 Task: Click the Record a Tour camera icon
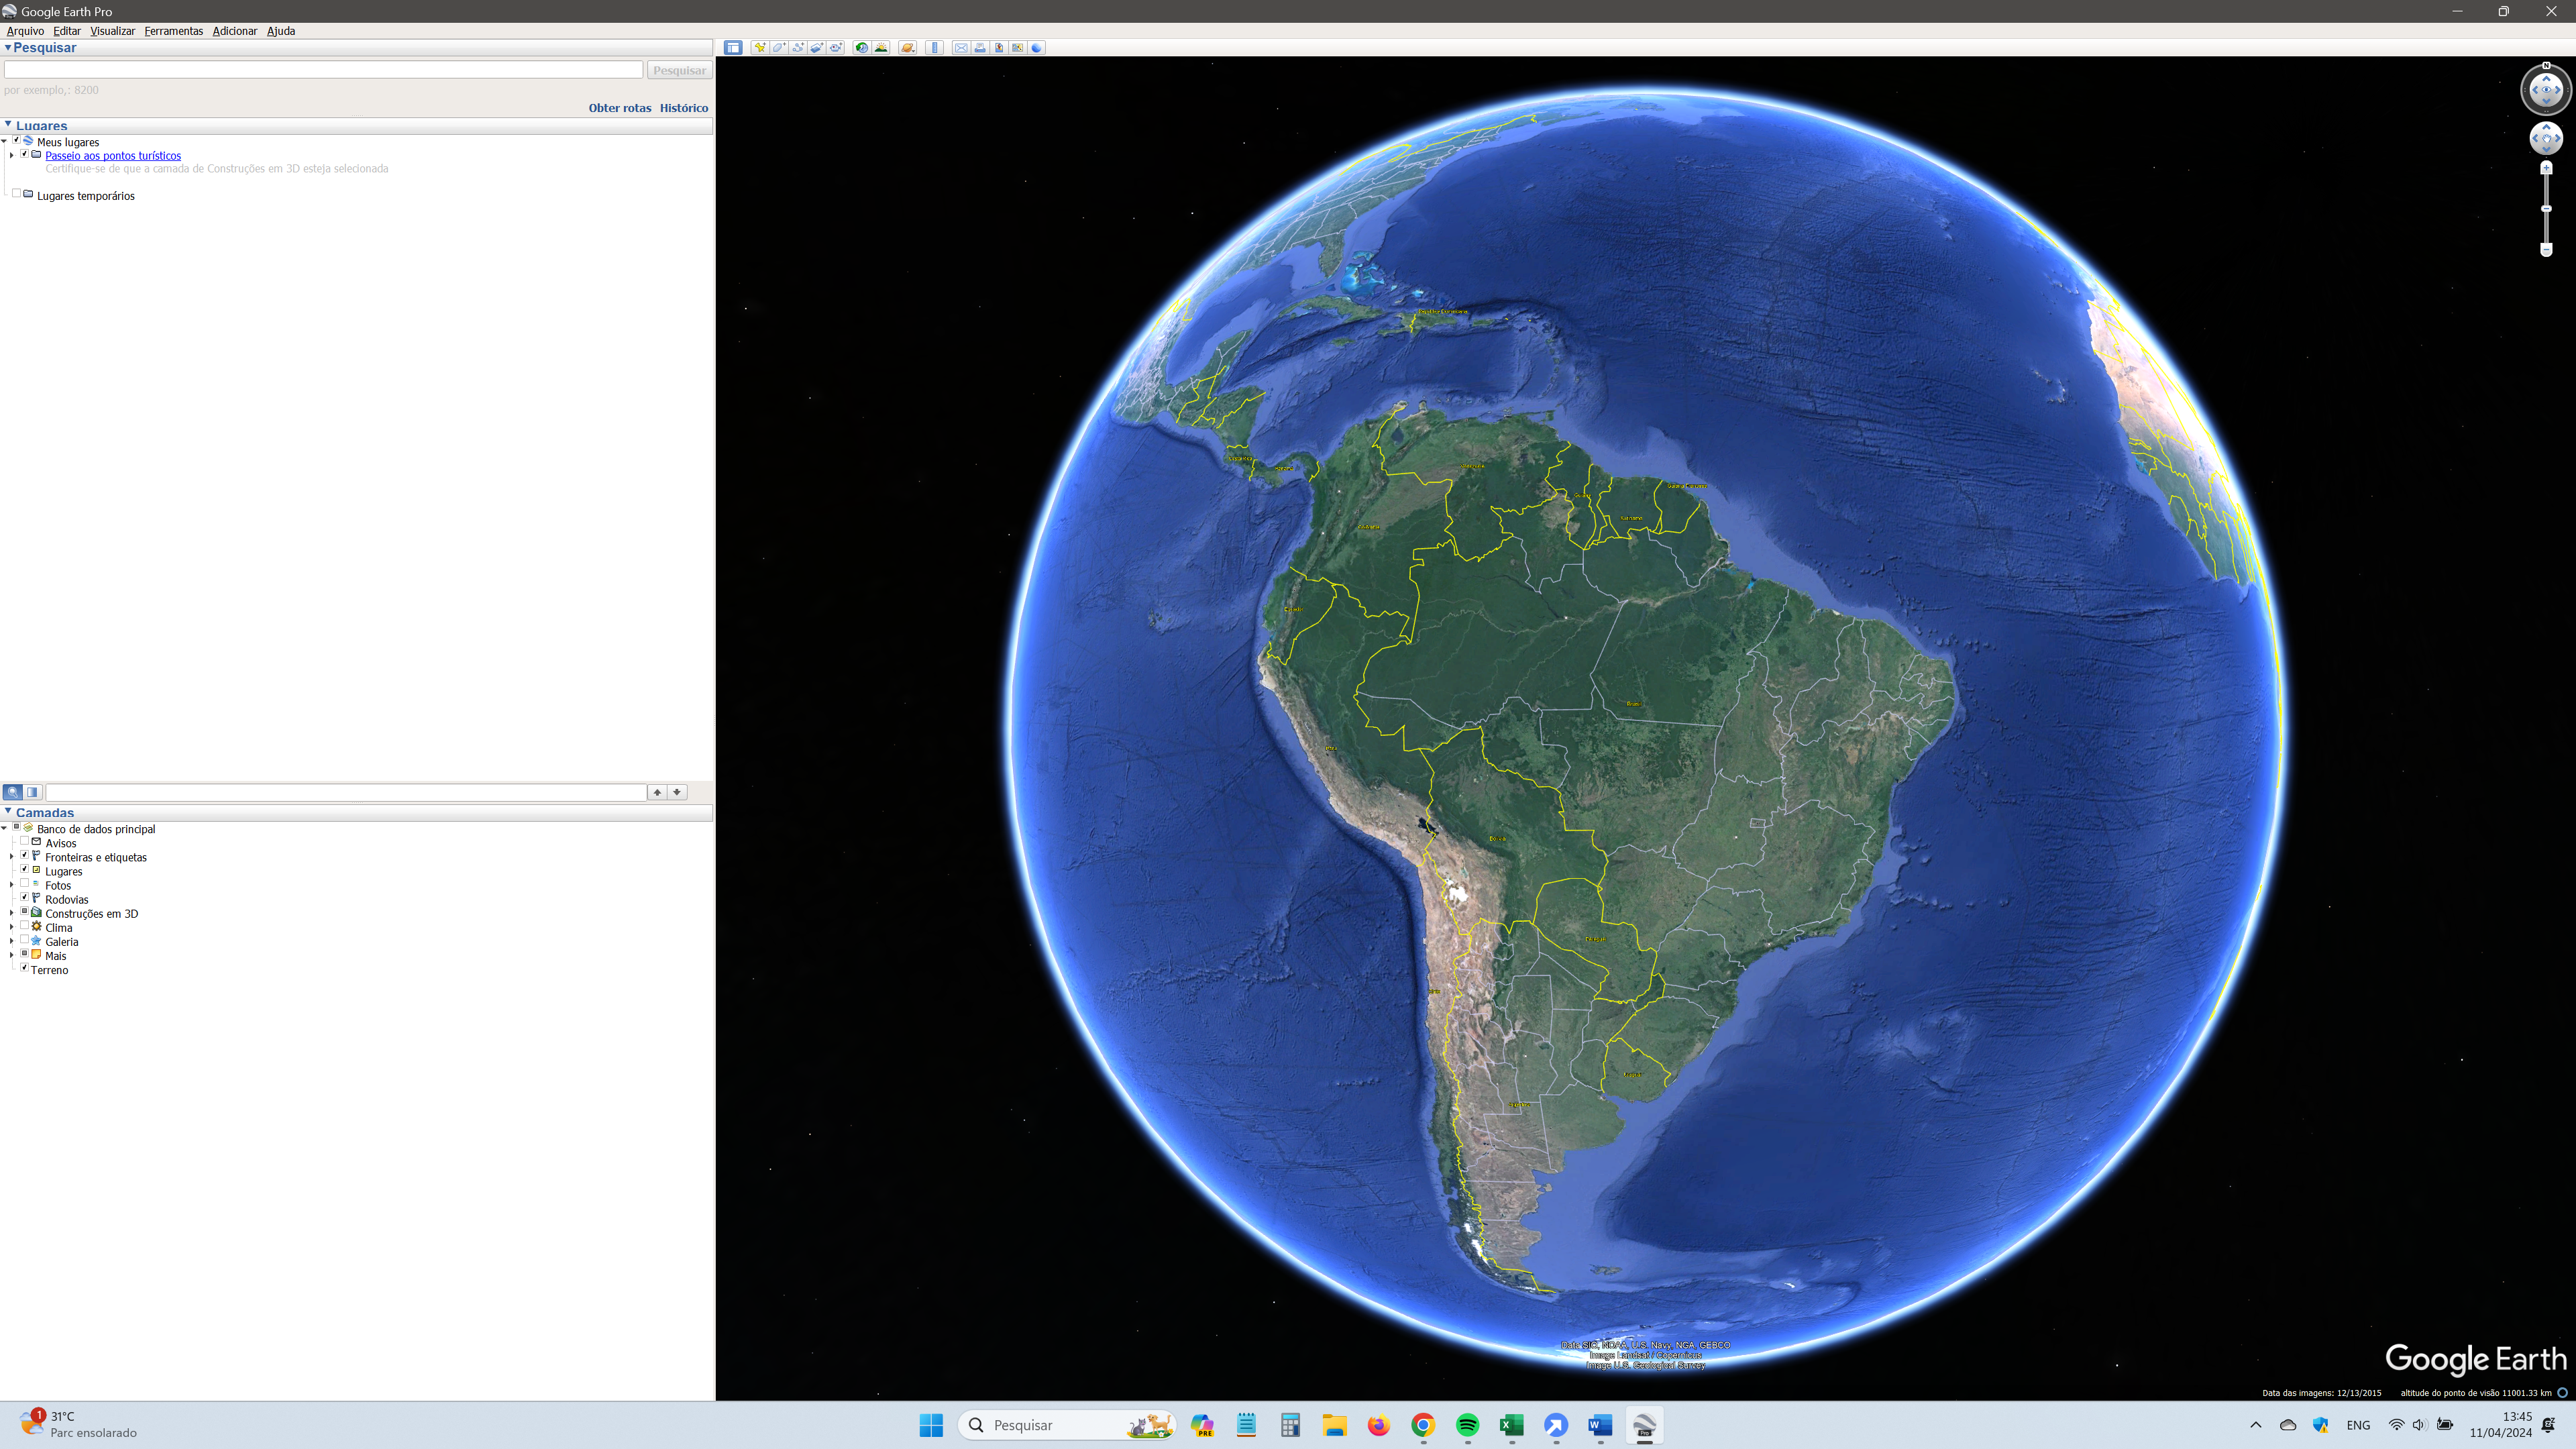coord(835,48)
